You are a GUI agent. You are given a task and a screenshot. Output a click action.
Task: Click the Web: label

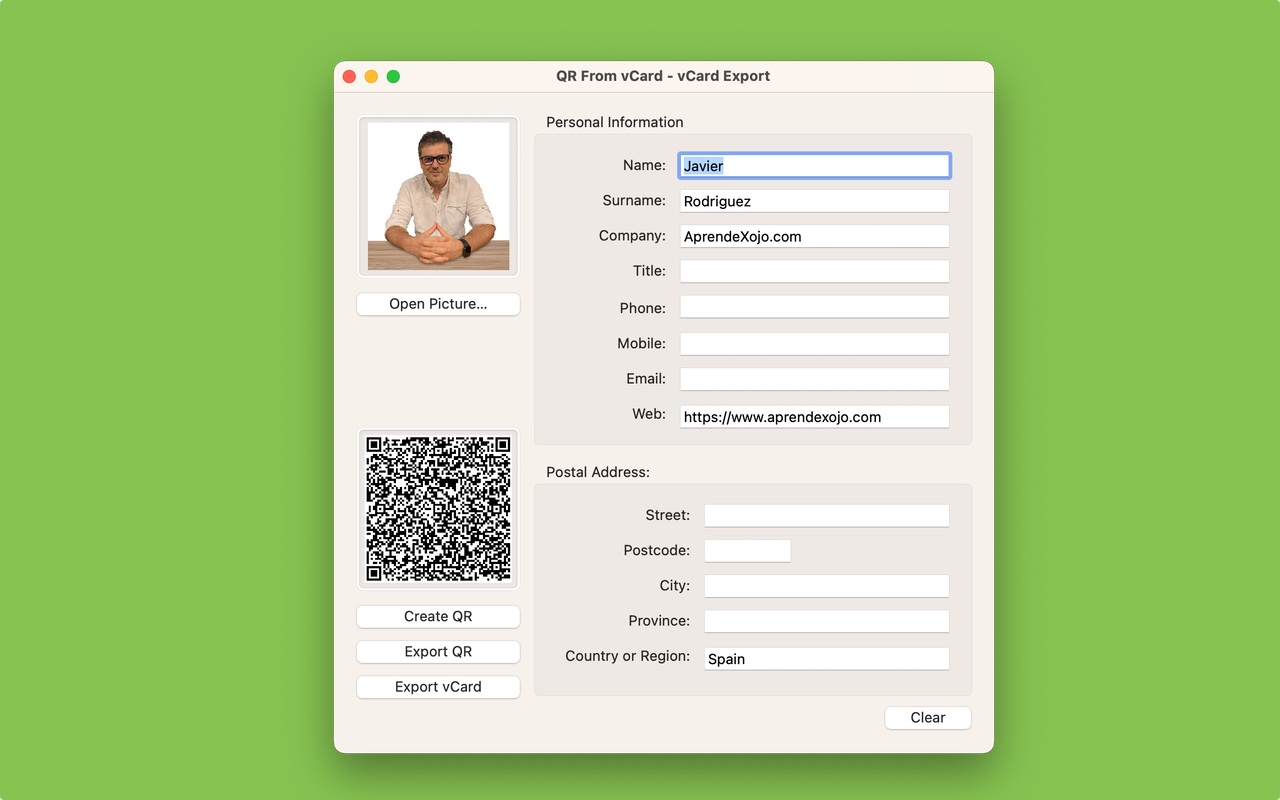649,413
